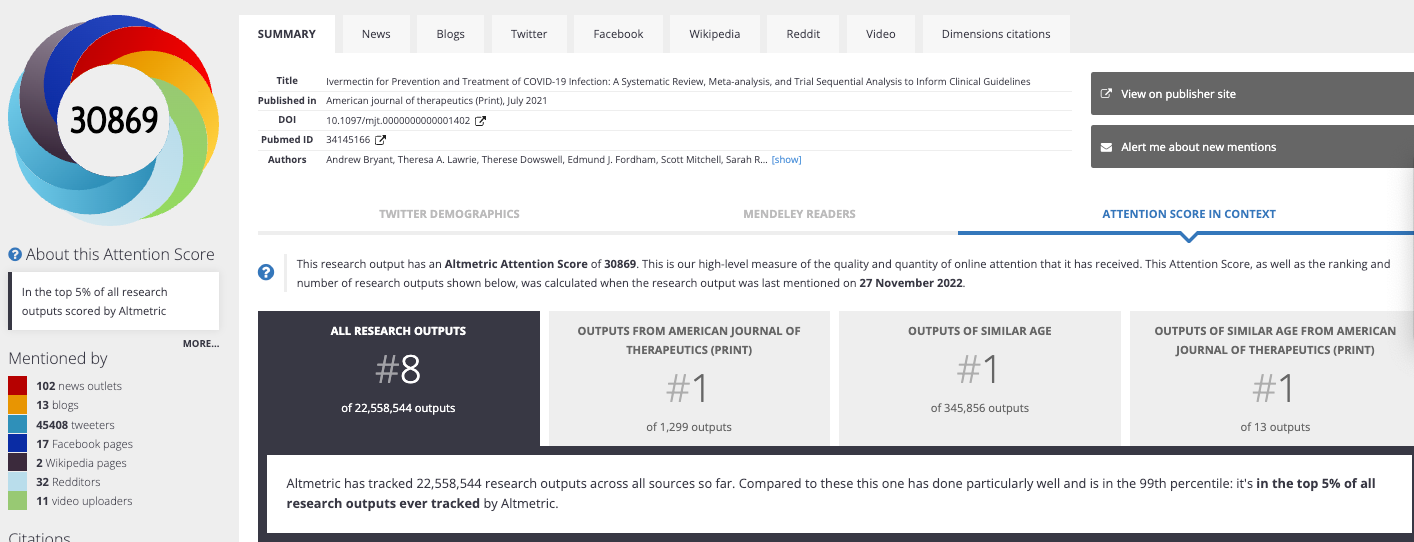The width and height of the screenshot is (1414, 542).
Task: Select Outputs from American Journal of Therapeutics card
Action: (x=689, y=378)
